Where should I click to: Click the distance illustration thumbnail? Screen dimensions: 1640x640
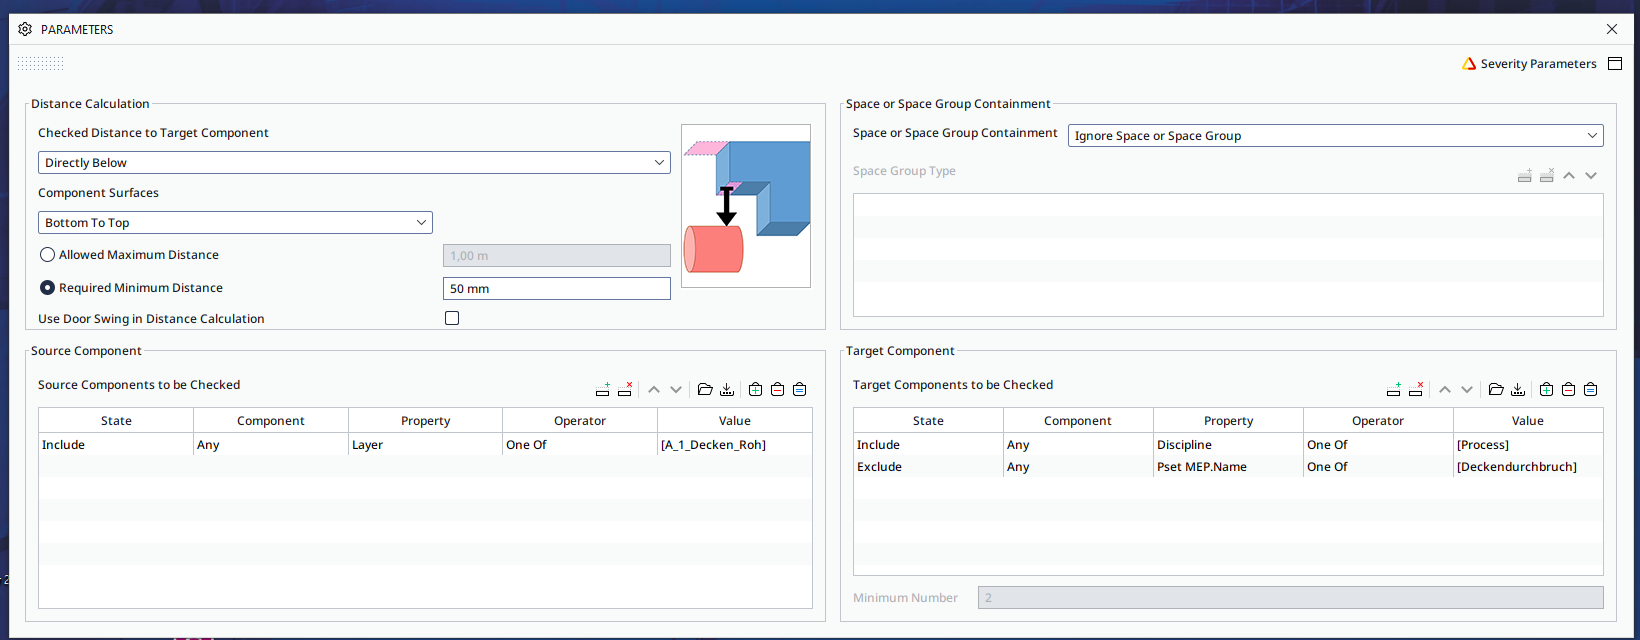(746, 206)
